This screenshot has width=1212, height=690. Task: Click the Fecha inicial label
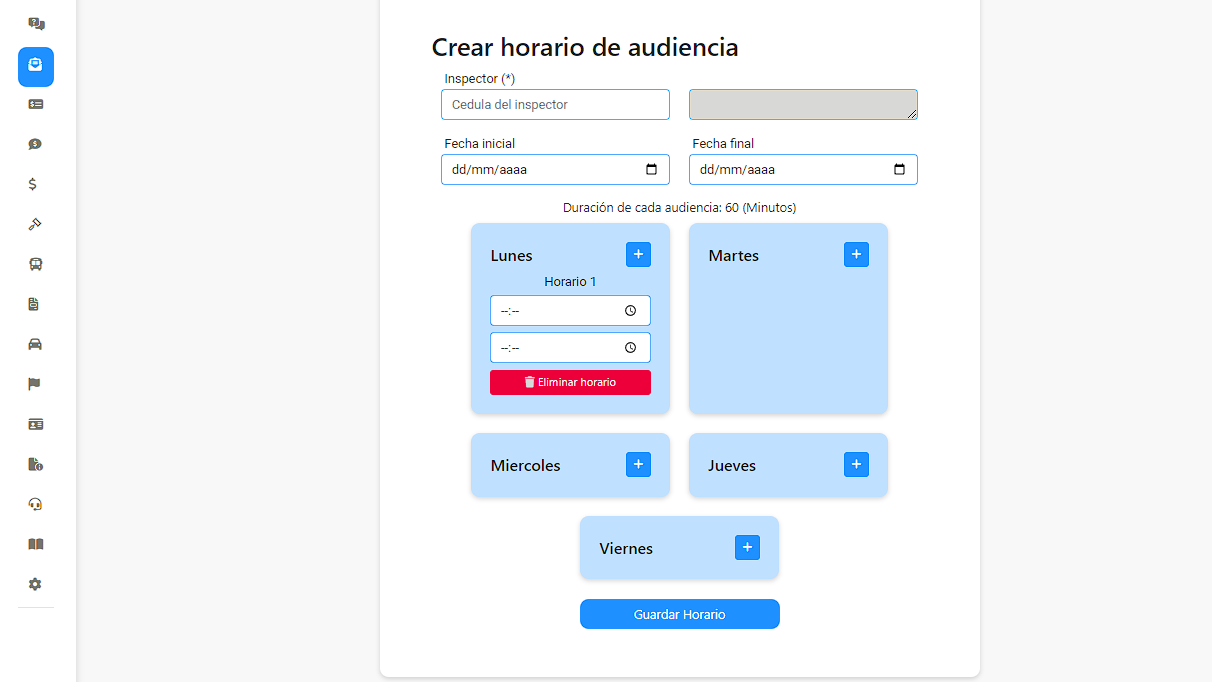point(480,144)
